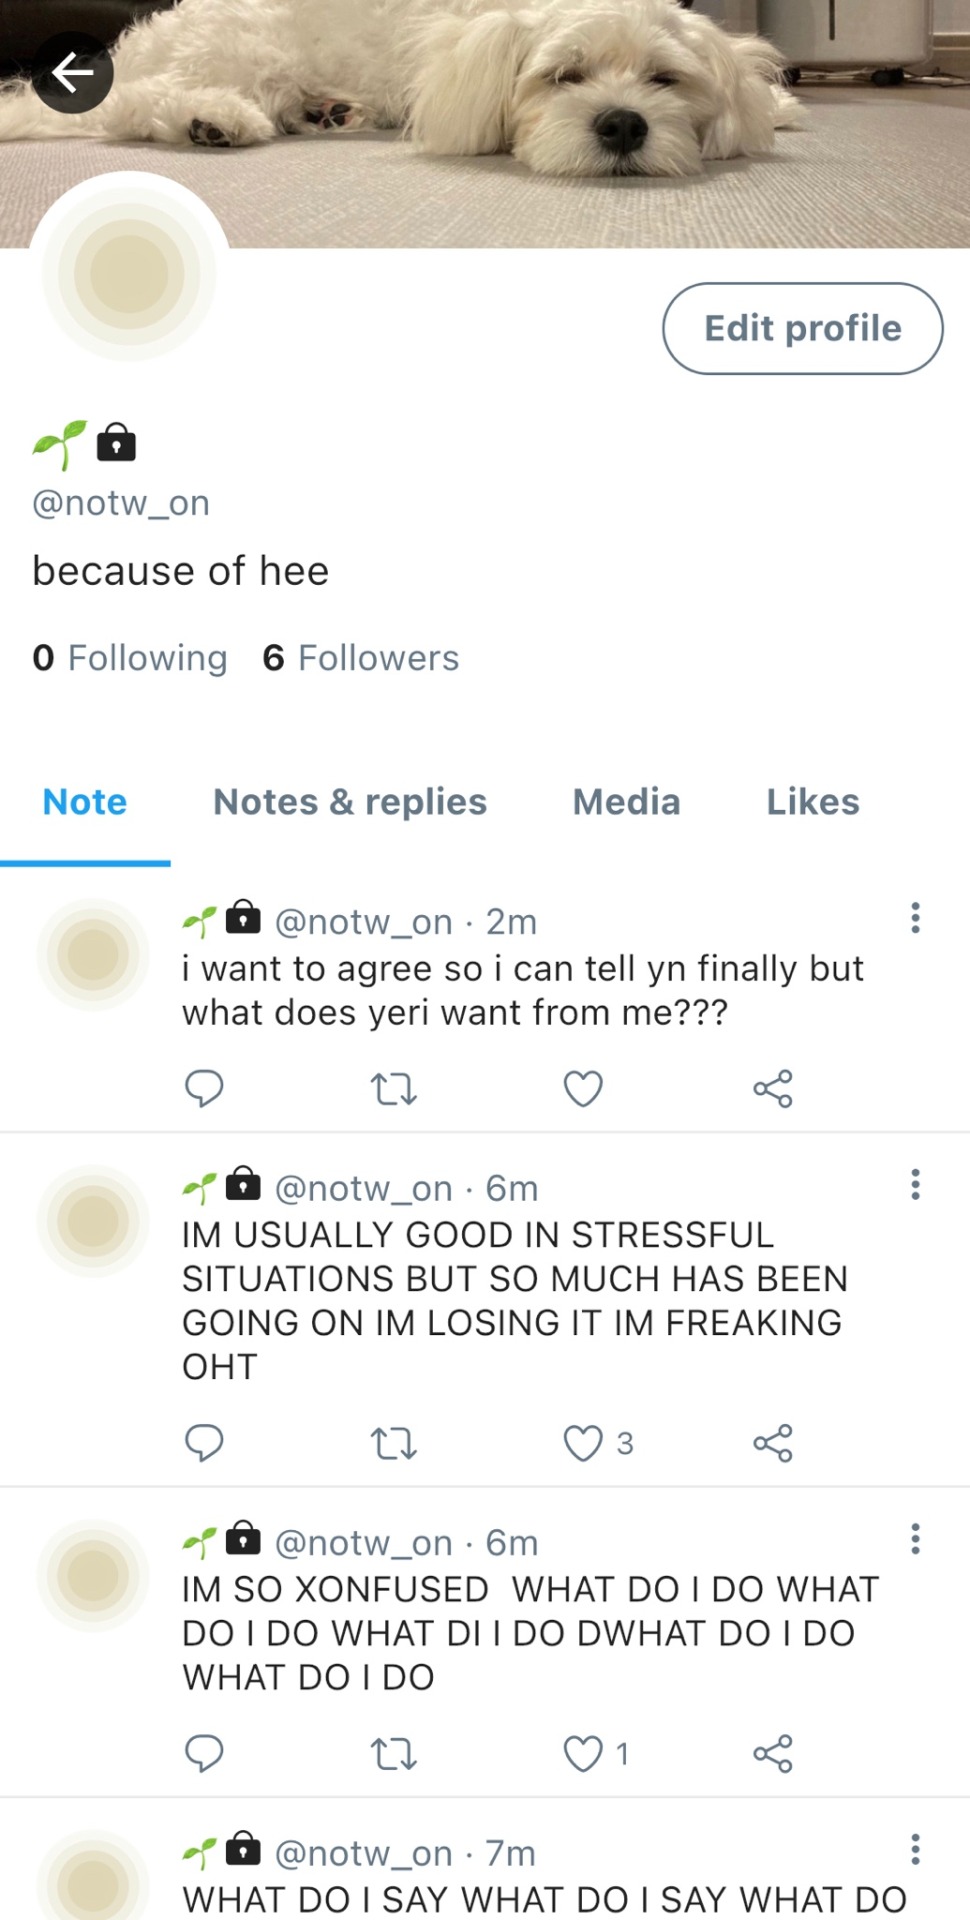Tap the back arrow icon
970x1920 pixels.
pos(72,72)
